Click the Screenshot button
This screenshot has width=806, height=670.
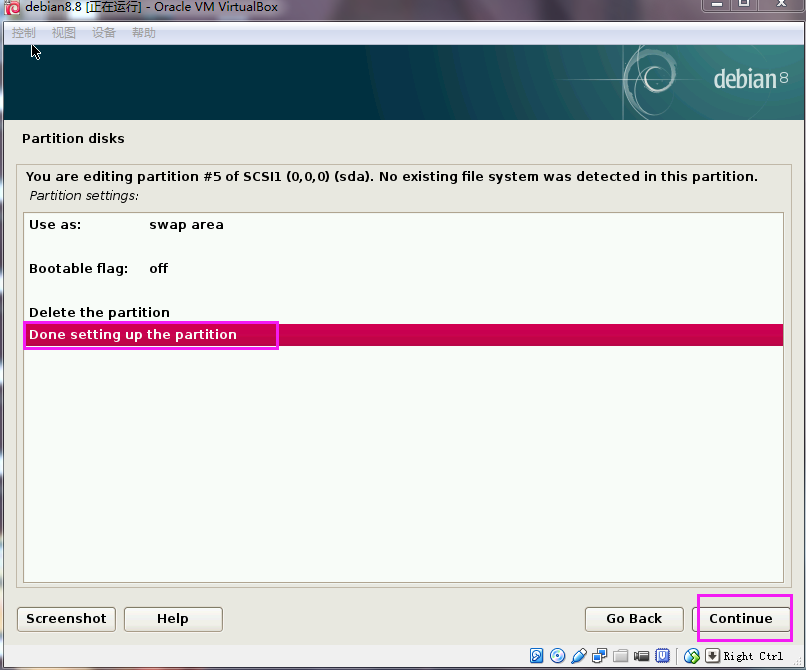tap(66, 619)
